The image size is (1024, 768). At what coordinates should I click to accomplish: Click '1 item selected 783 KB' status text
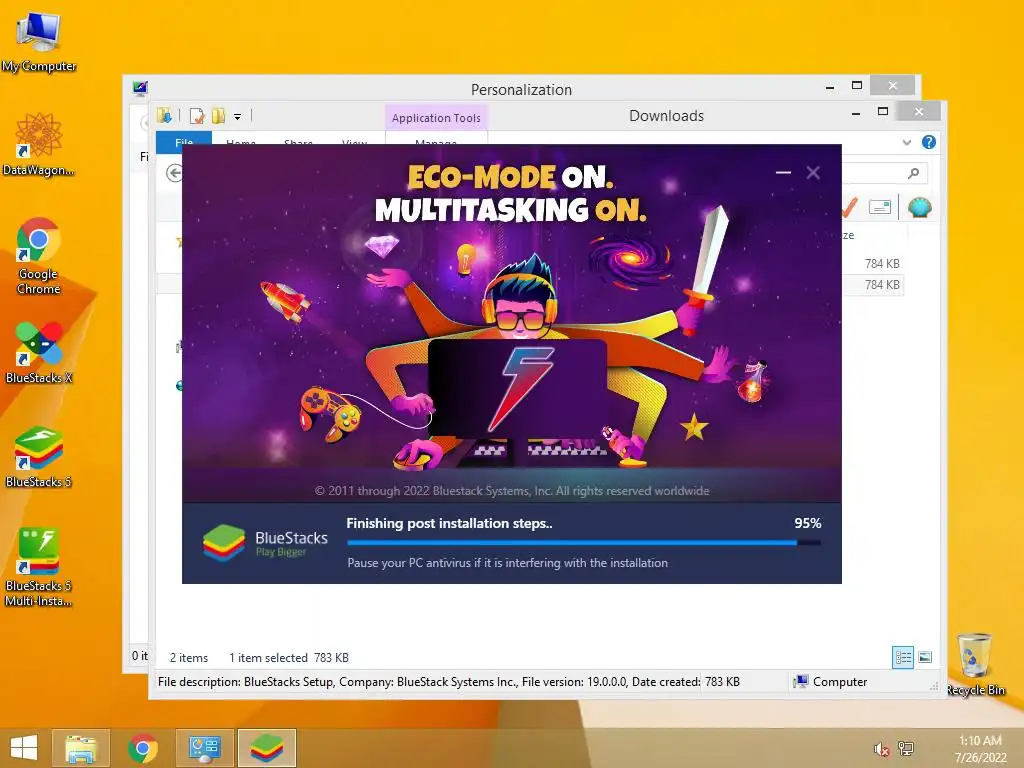tap(289, 658)
